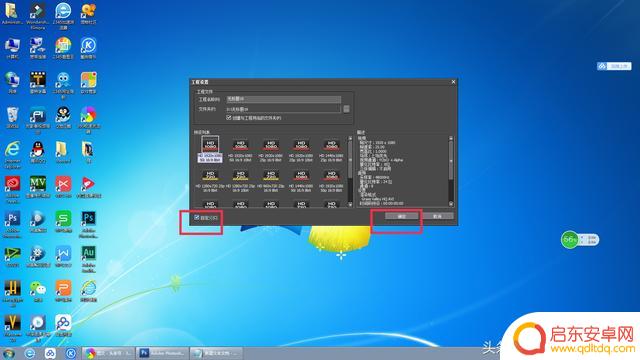
Task: Click the description panel scrollbar down arrow
Action: [451, 204]
